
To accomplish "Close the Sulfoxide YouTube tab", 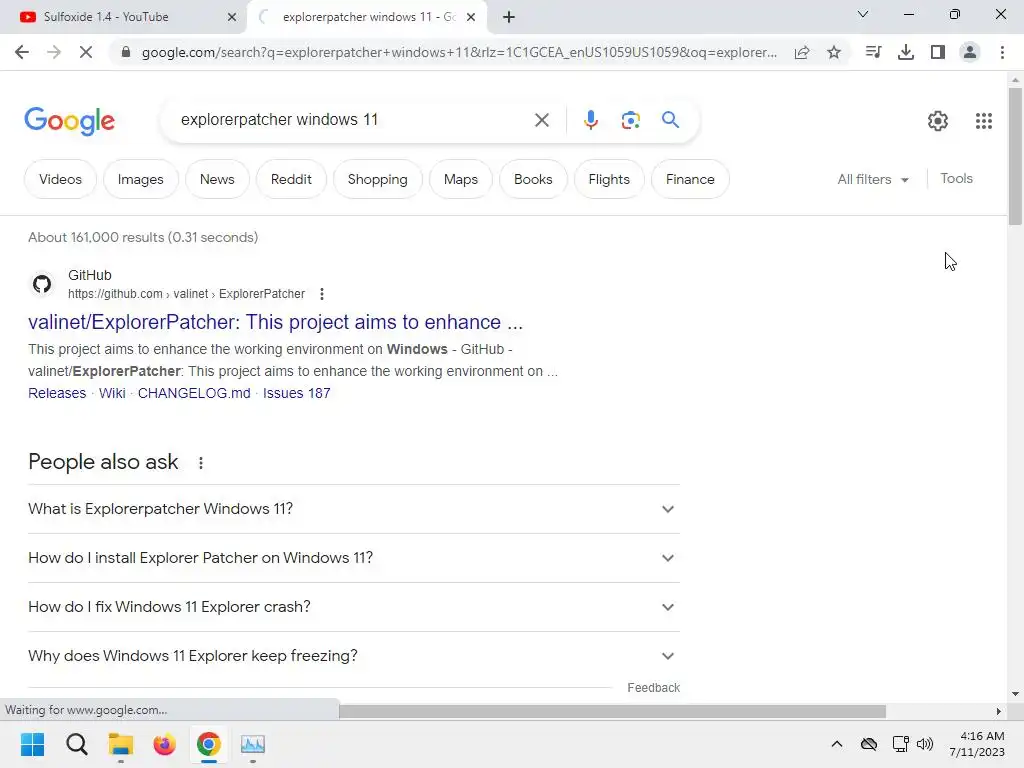I will point(232,17).
